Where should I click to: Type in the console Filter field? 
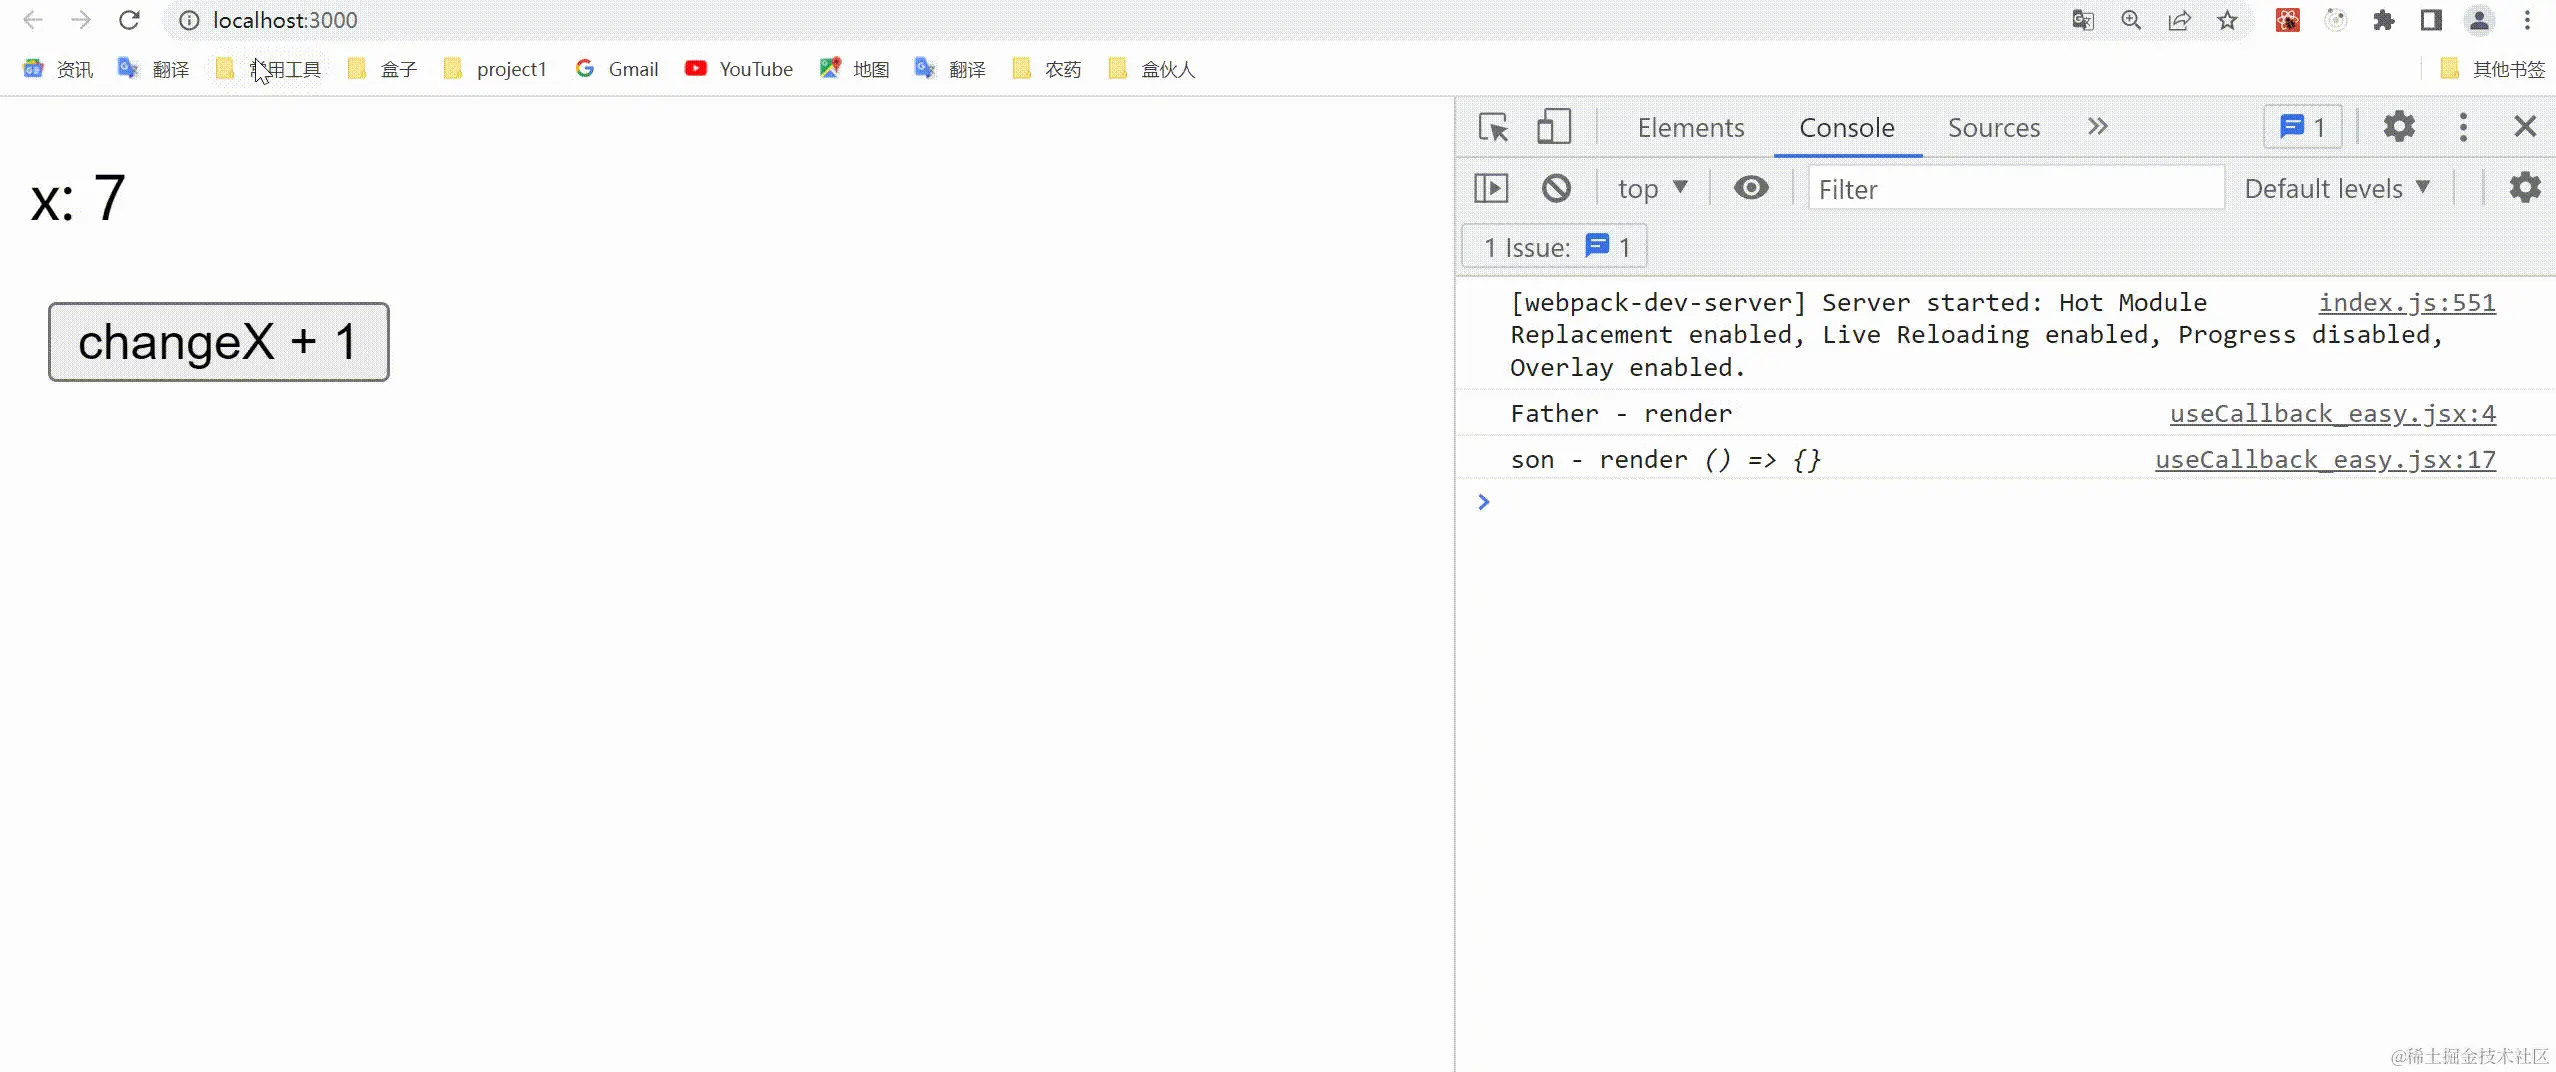tap(2014, 188)
